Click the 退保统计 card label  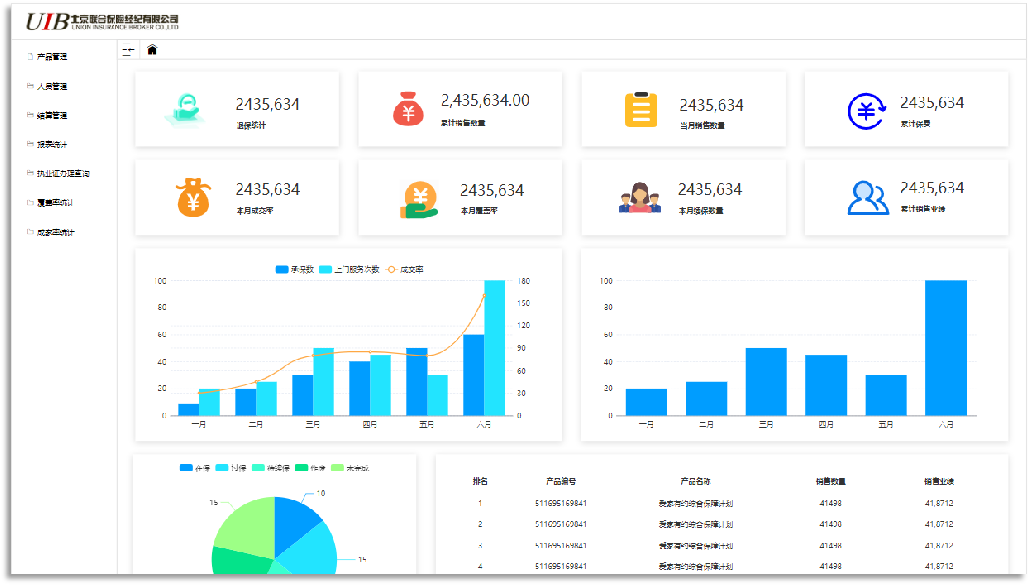point(251,126)
